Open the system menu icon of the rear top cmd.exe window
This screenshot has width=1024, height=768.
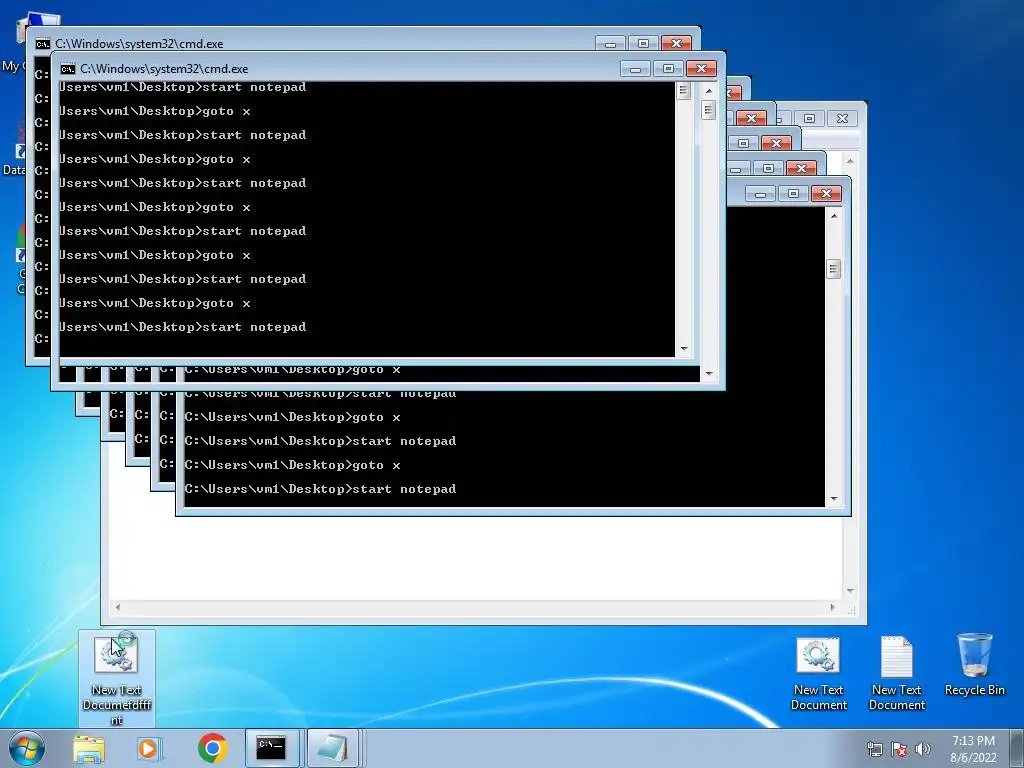(x=42, y=44)
